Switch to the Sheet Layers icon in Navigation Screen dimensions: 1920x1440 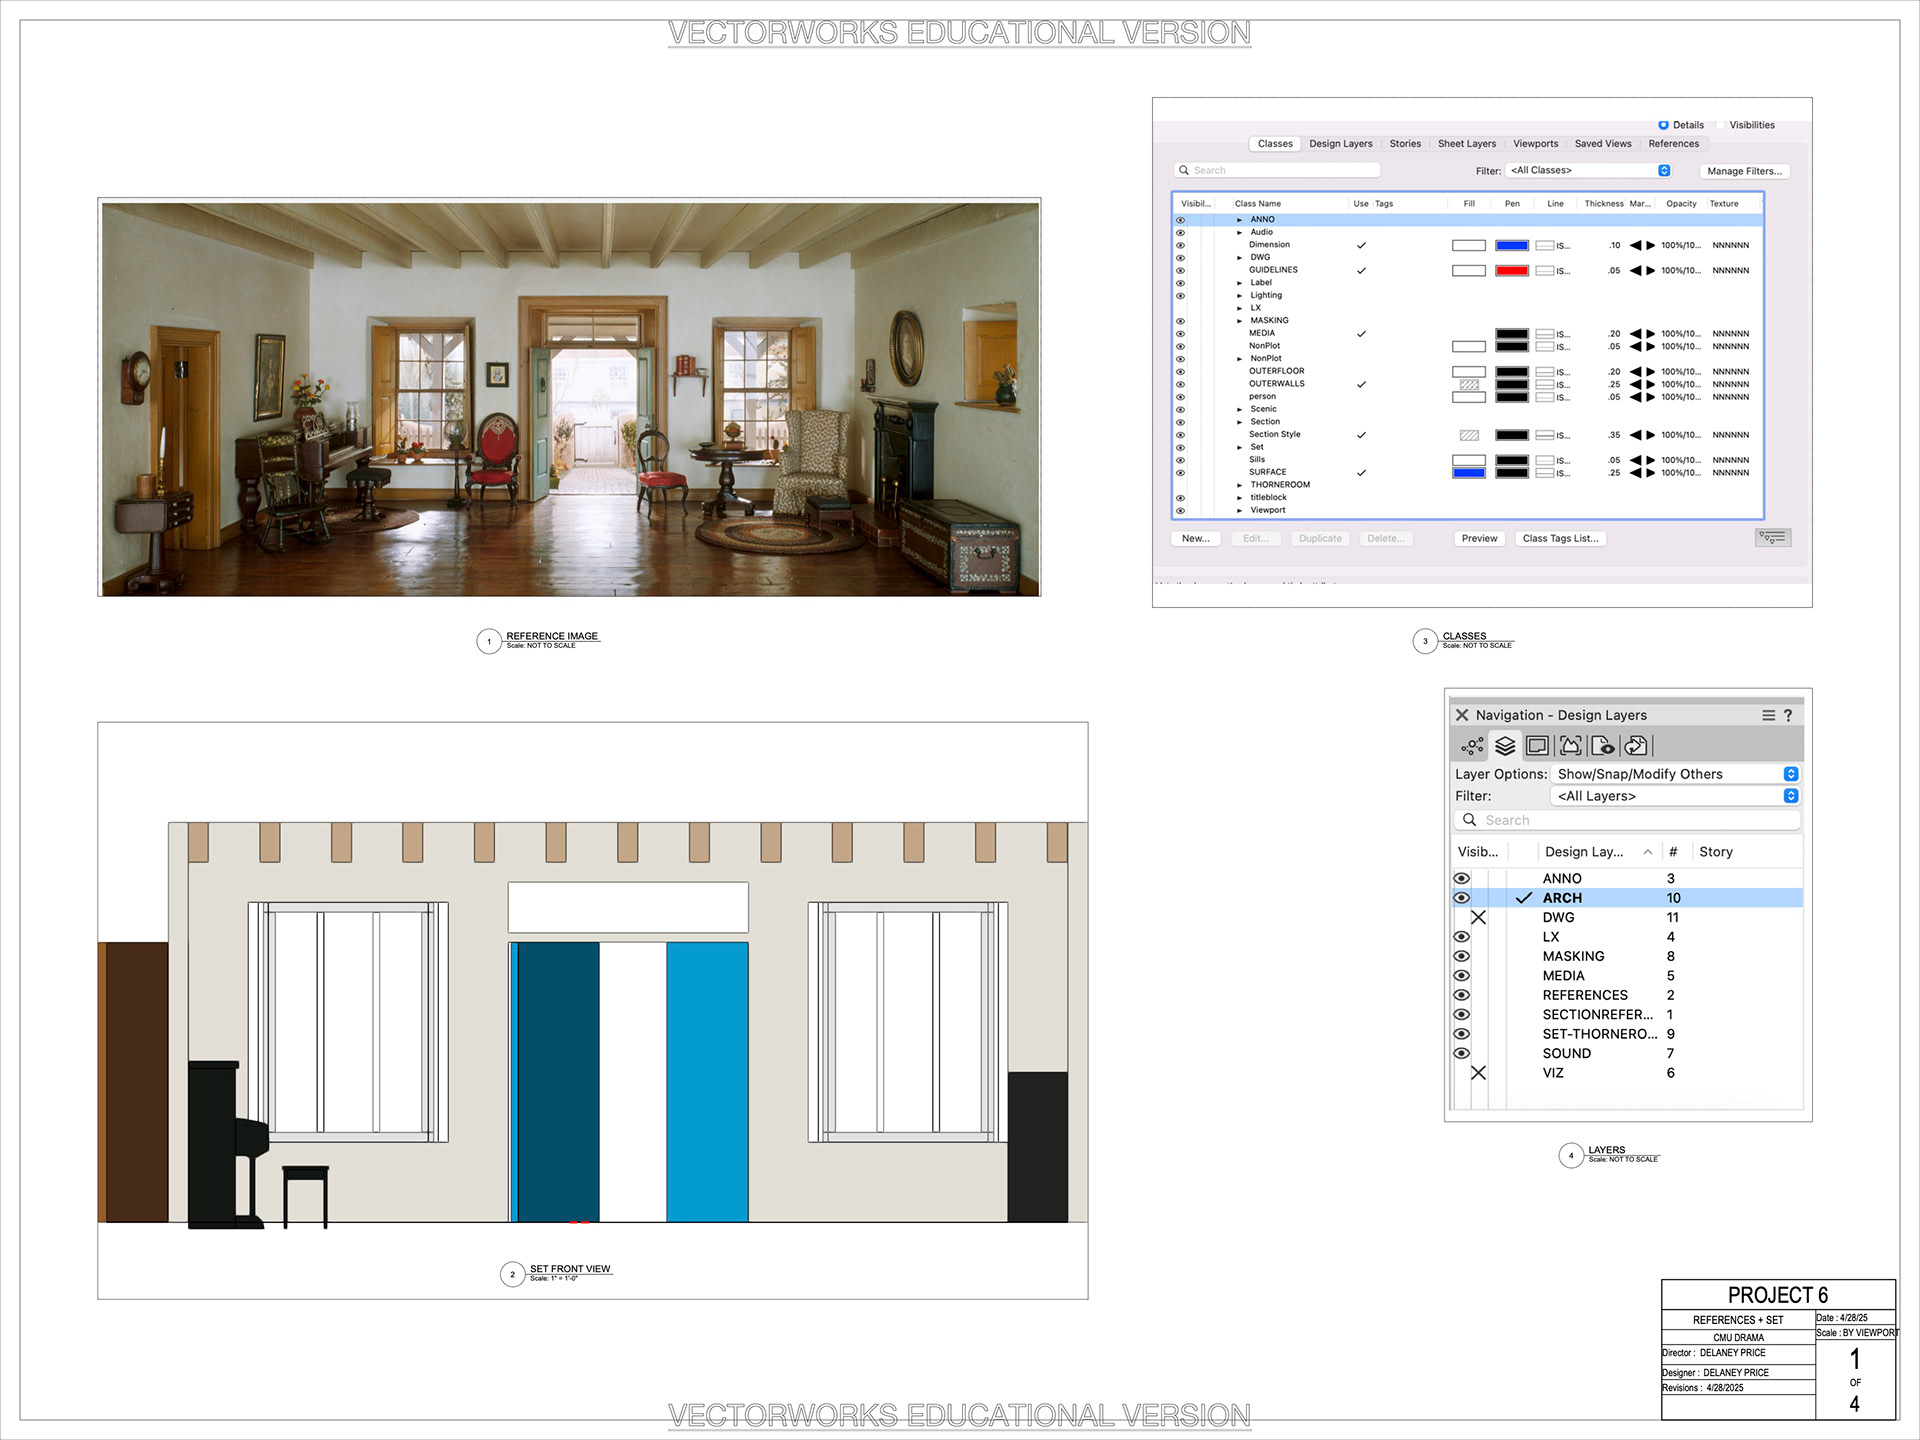[1538, 746]
